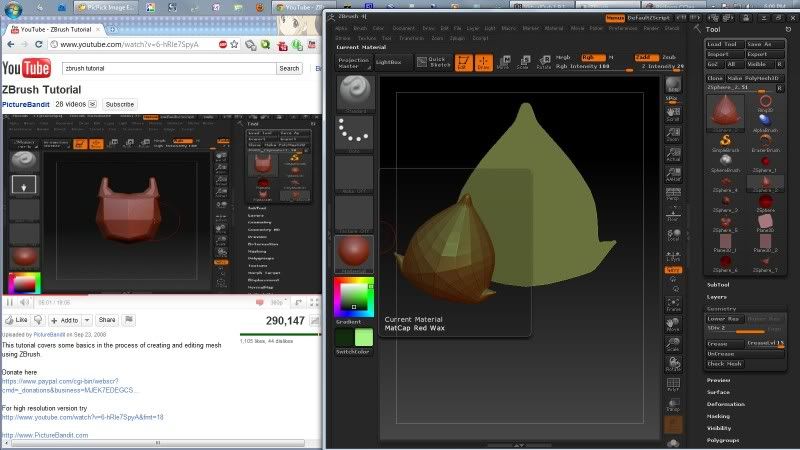This screenshot has width=800, height=450.
Task: Open the Quick Sketch tool
Action: click(x=433, y=62)
